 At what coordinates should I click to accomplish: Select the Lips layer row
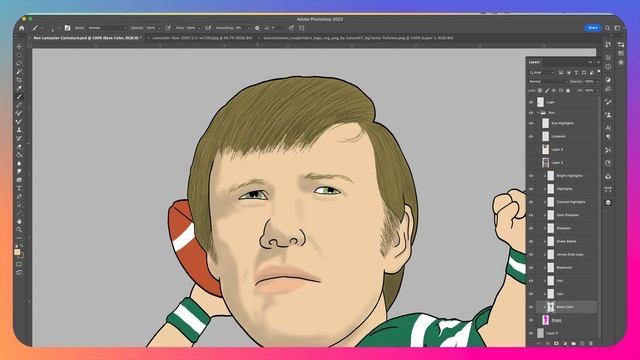(566, 294)
